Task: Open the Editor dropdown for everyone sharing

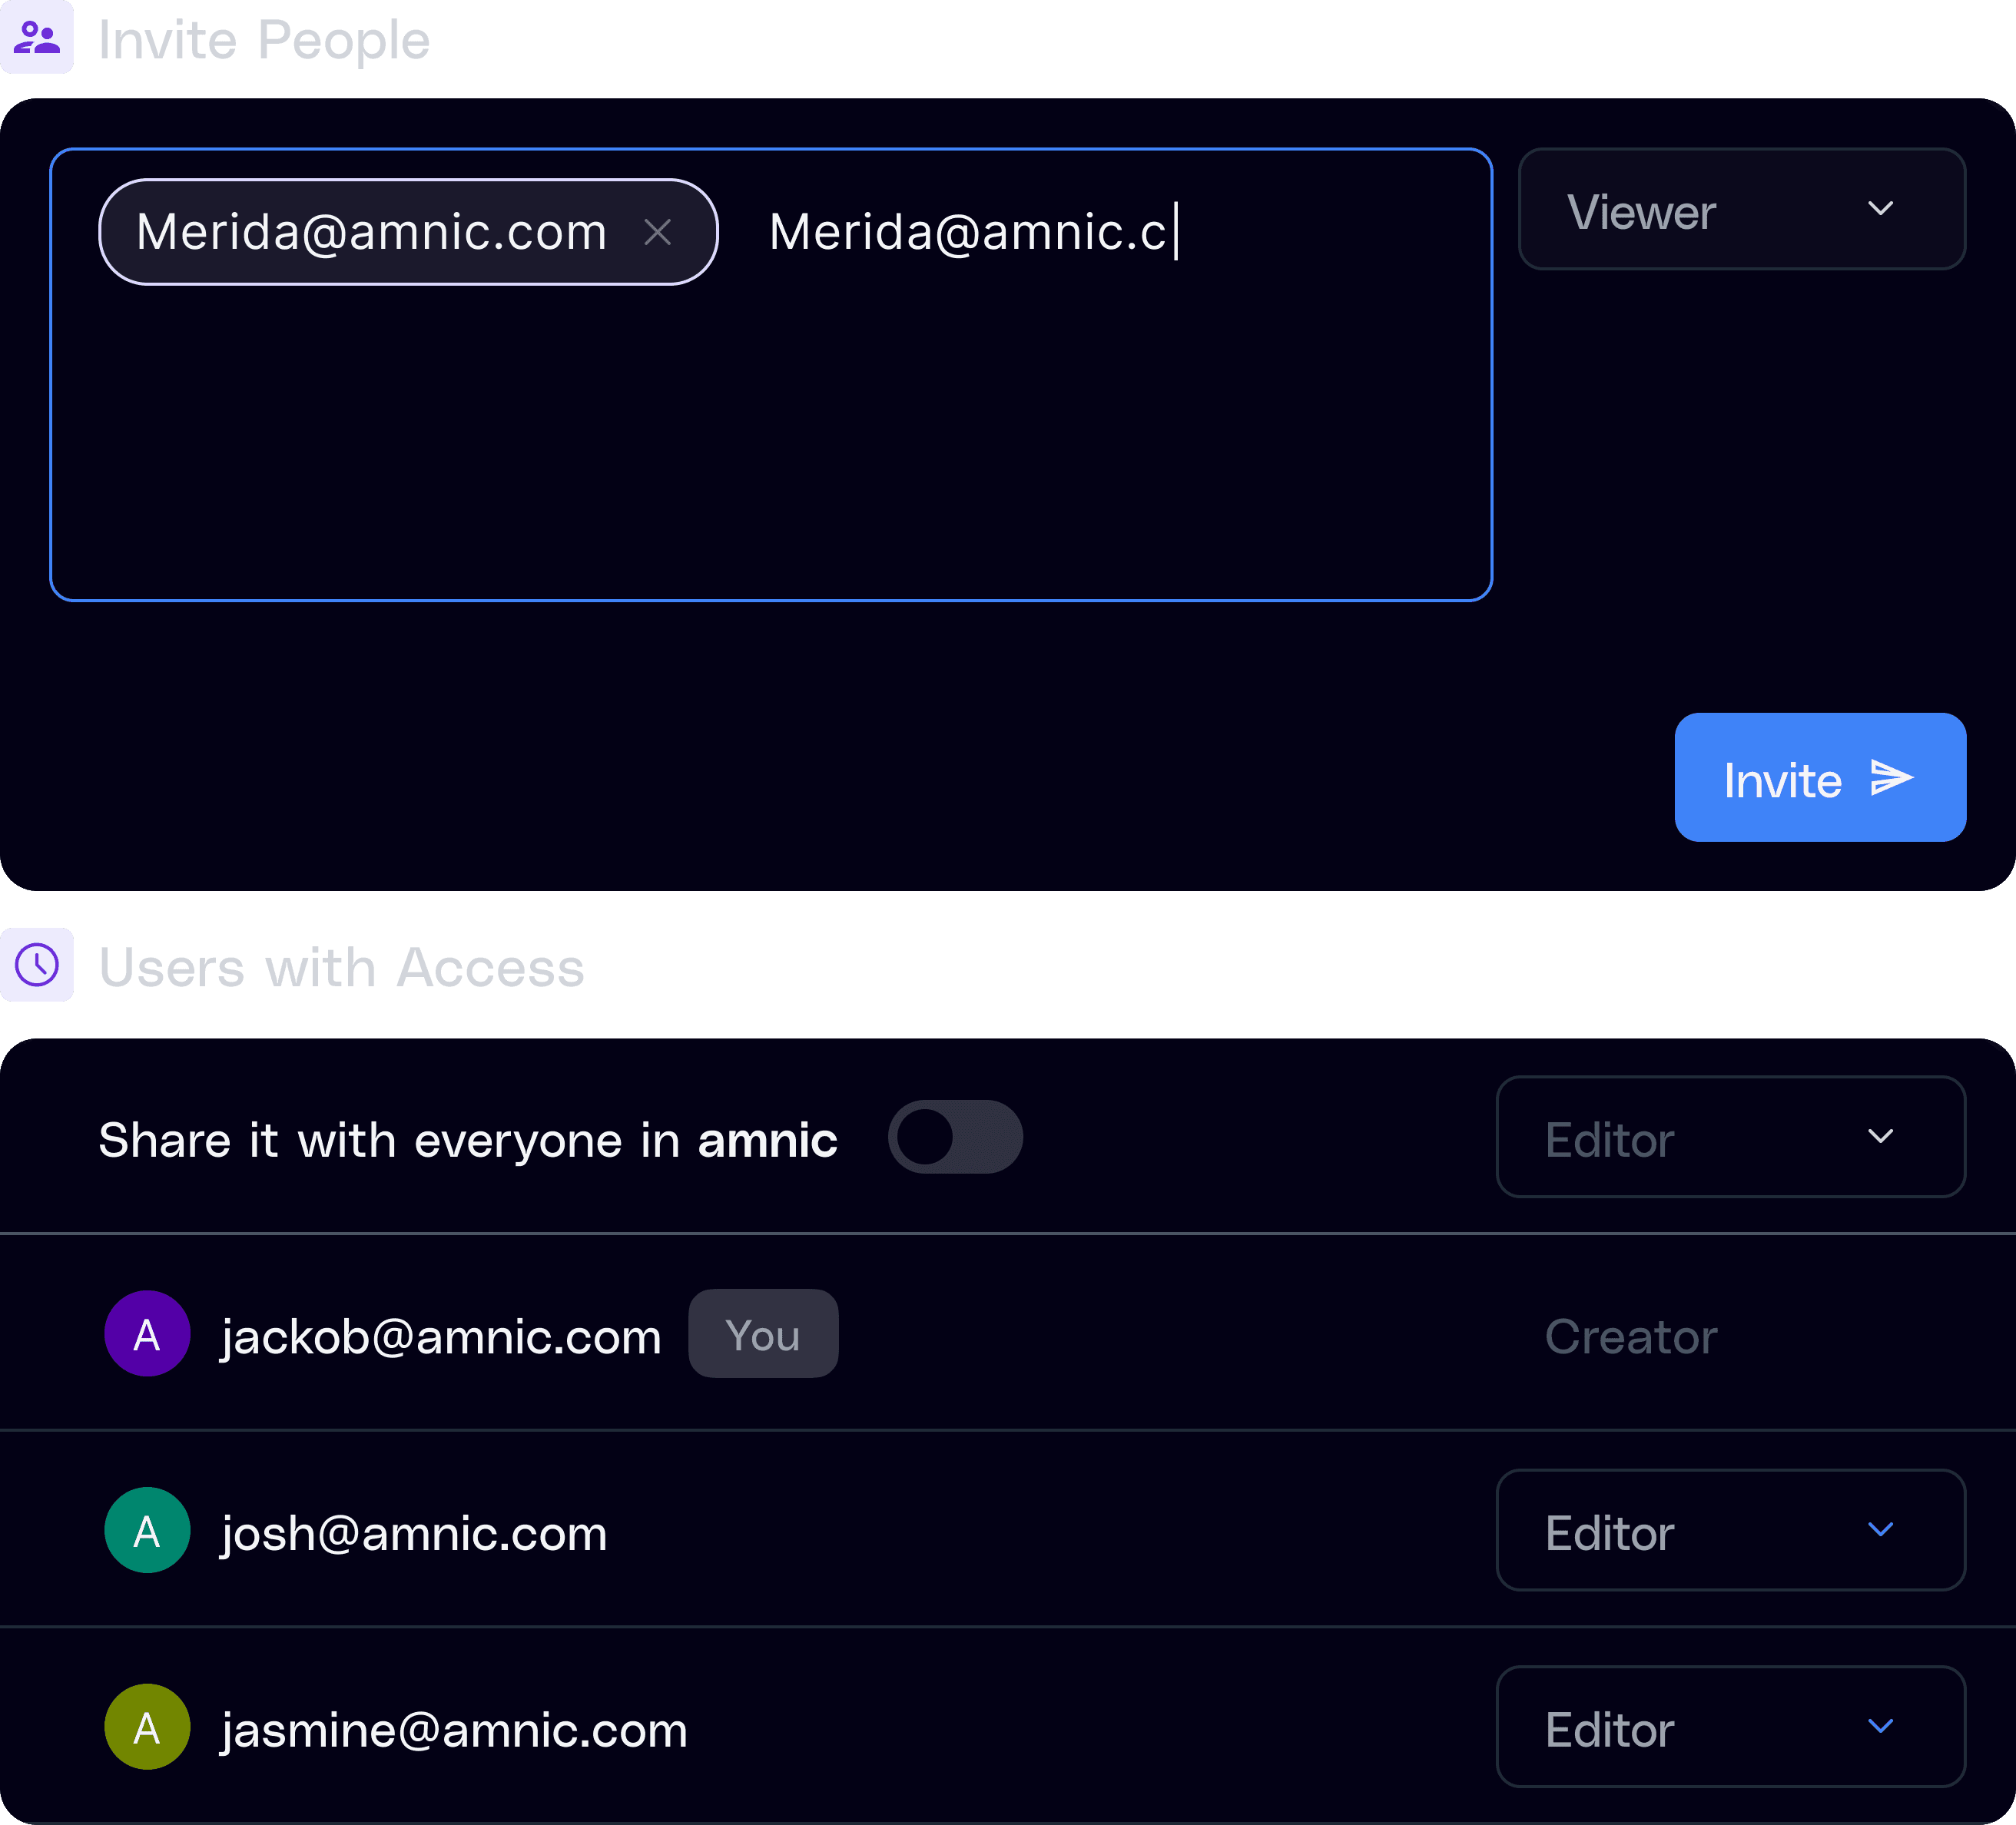Action: tap(1730, 1137)
